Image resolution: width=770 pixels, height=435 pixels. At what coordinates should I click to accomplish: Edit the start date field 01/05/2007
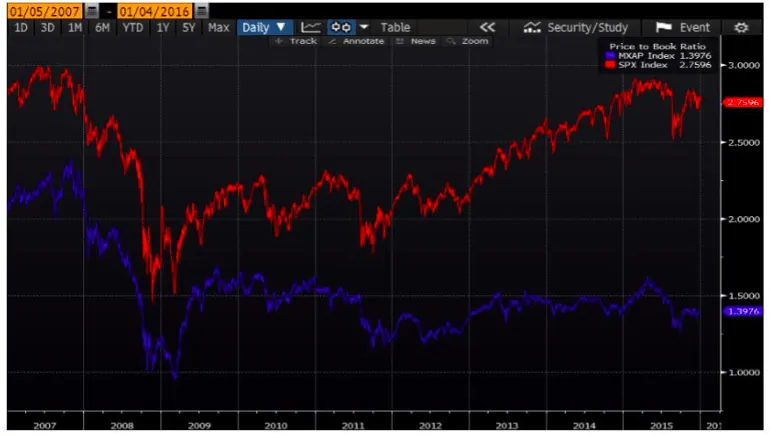tap(45, 11)
